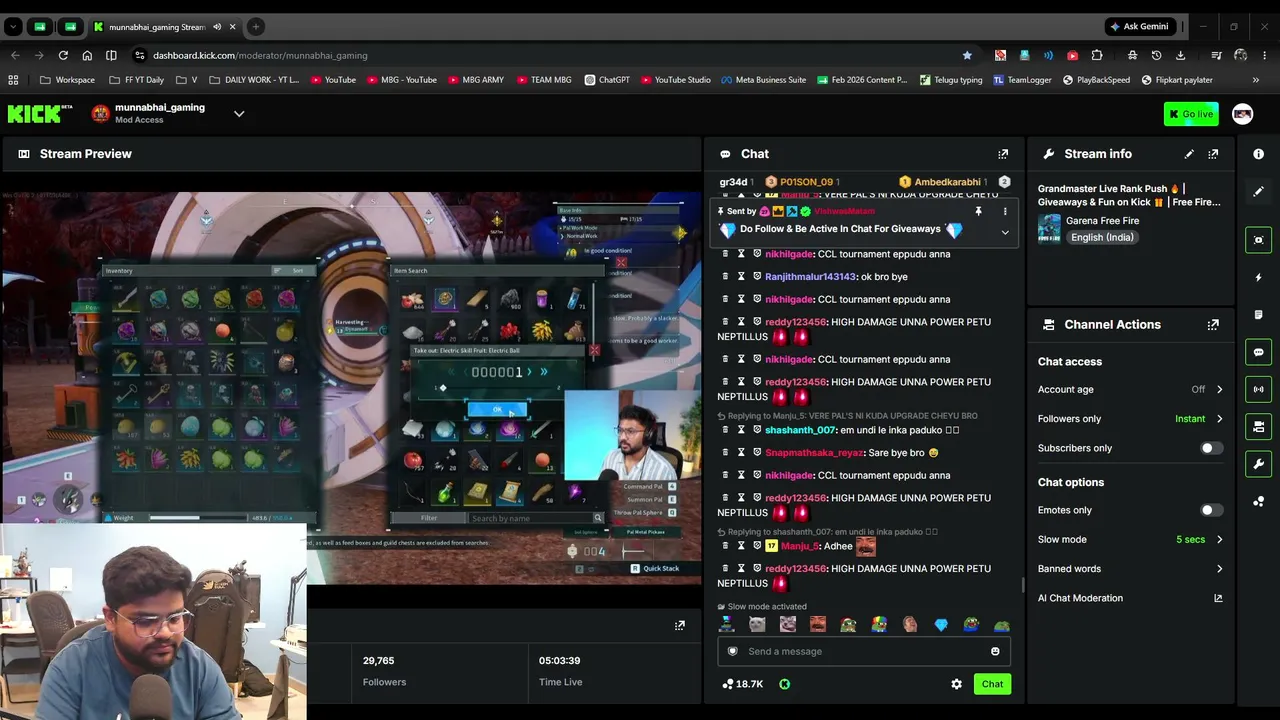Image resolution: width=1280 pixels, height=720 pixels.
Task: Expand the Stream Preview pop-out icon
Action: pyautogui.click(x=680, y=625)
